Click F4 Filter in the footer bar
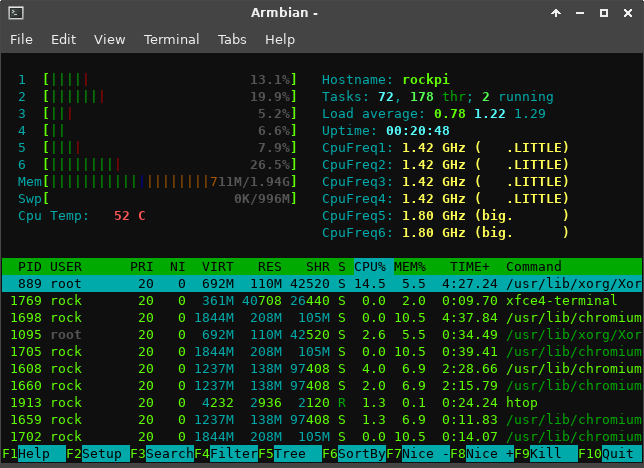 click(226, 454)
